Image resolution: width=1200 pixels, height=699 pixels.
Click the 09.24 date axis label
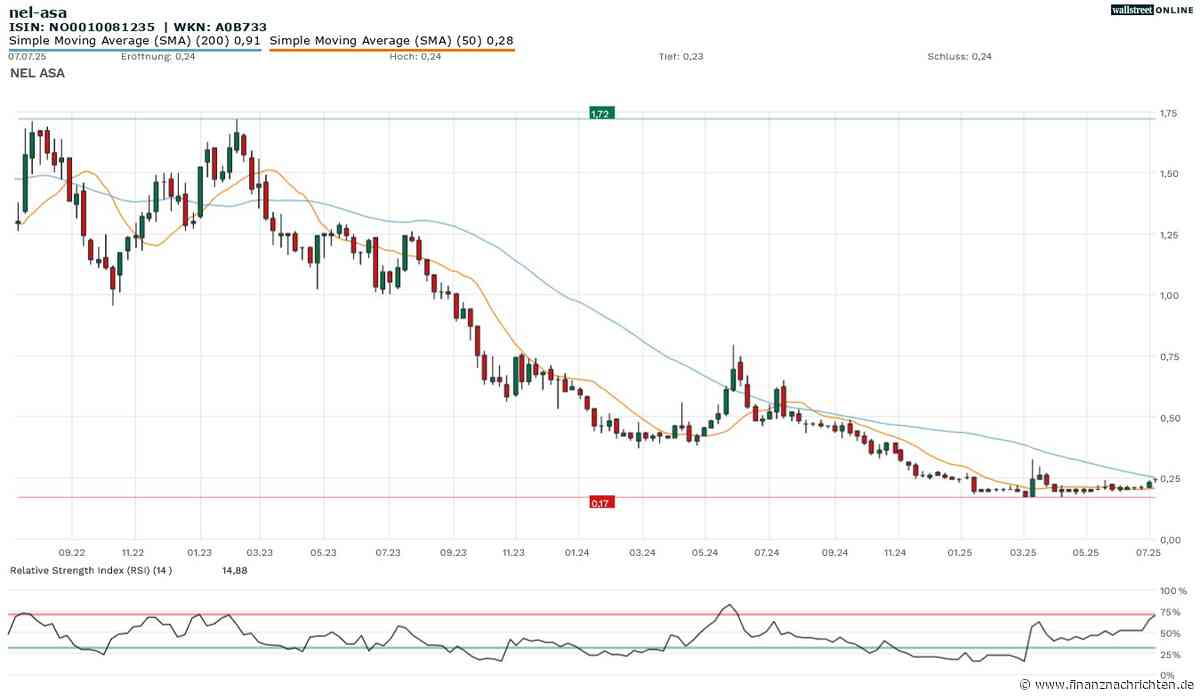[835, 552]
